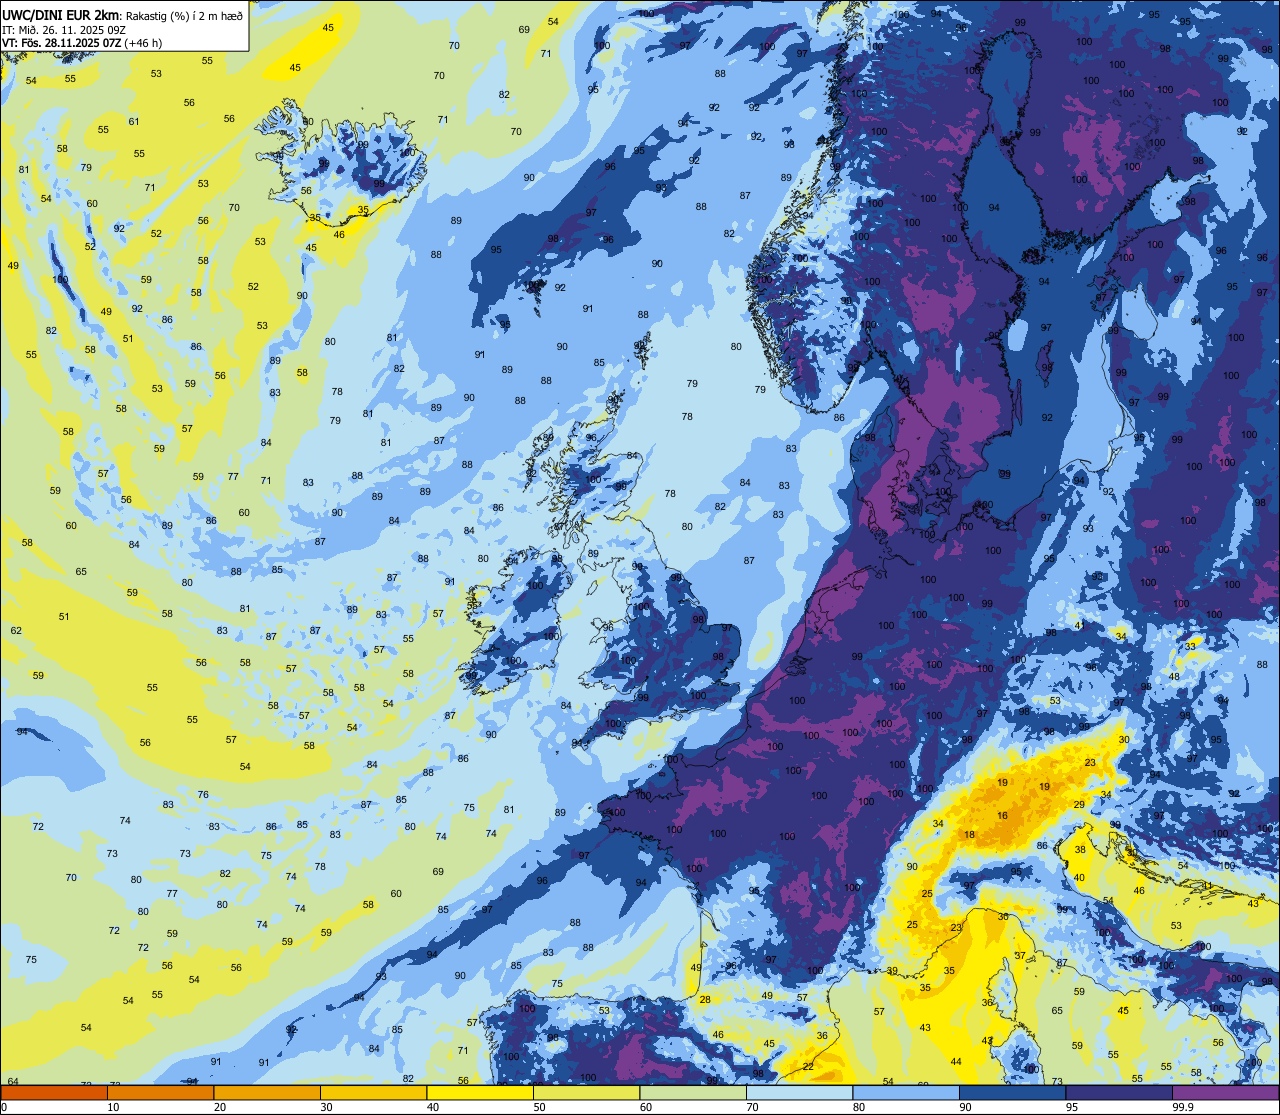Click the 'Rakastig (%) í 2 m hæð' label
This screenshot has width=1280, height=1115.
pyautogui.click(x=182, y=15)
